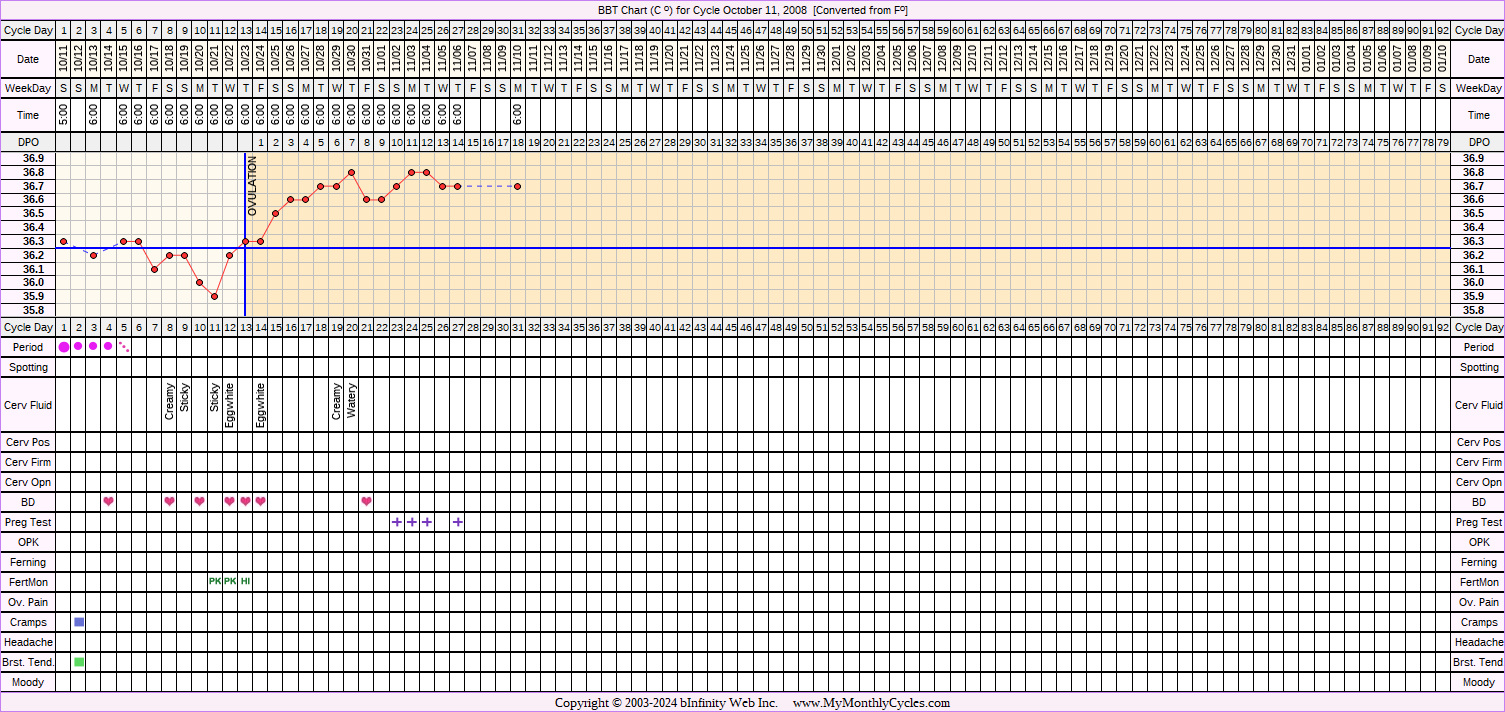Click the first PK fertility monitor reading
1505x712 pixels.
215,582
